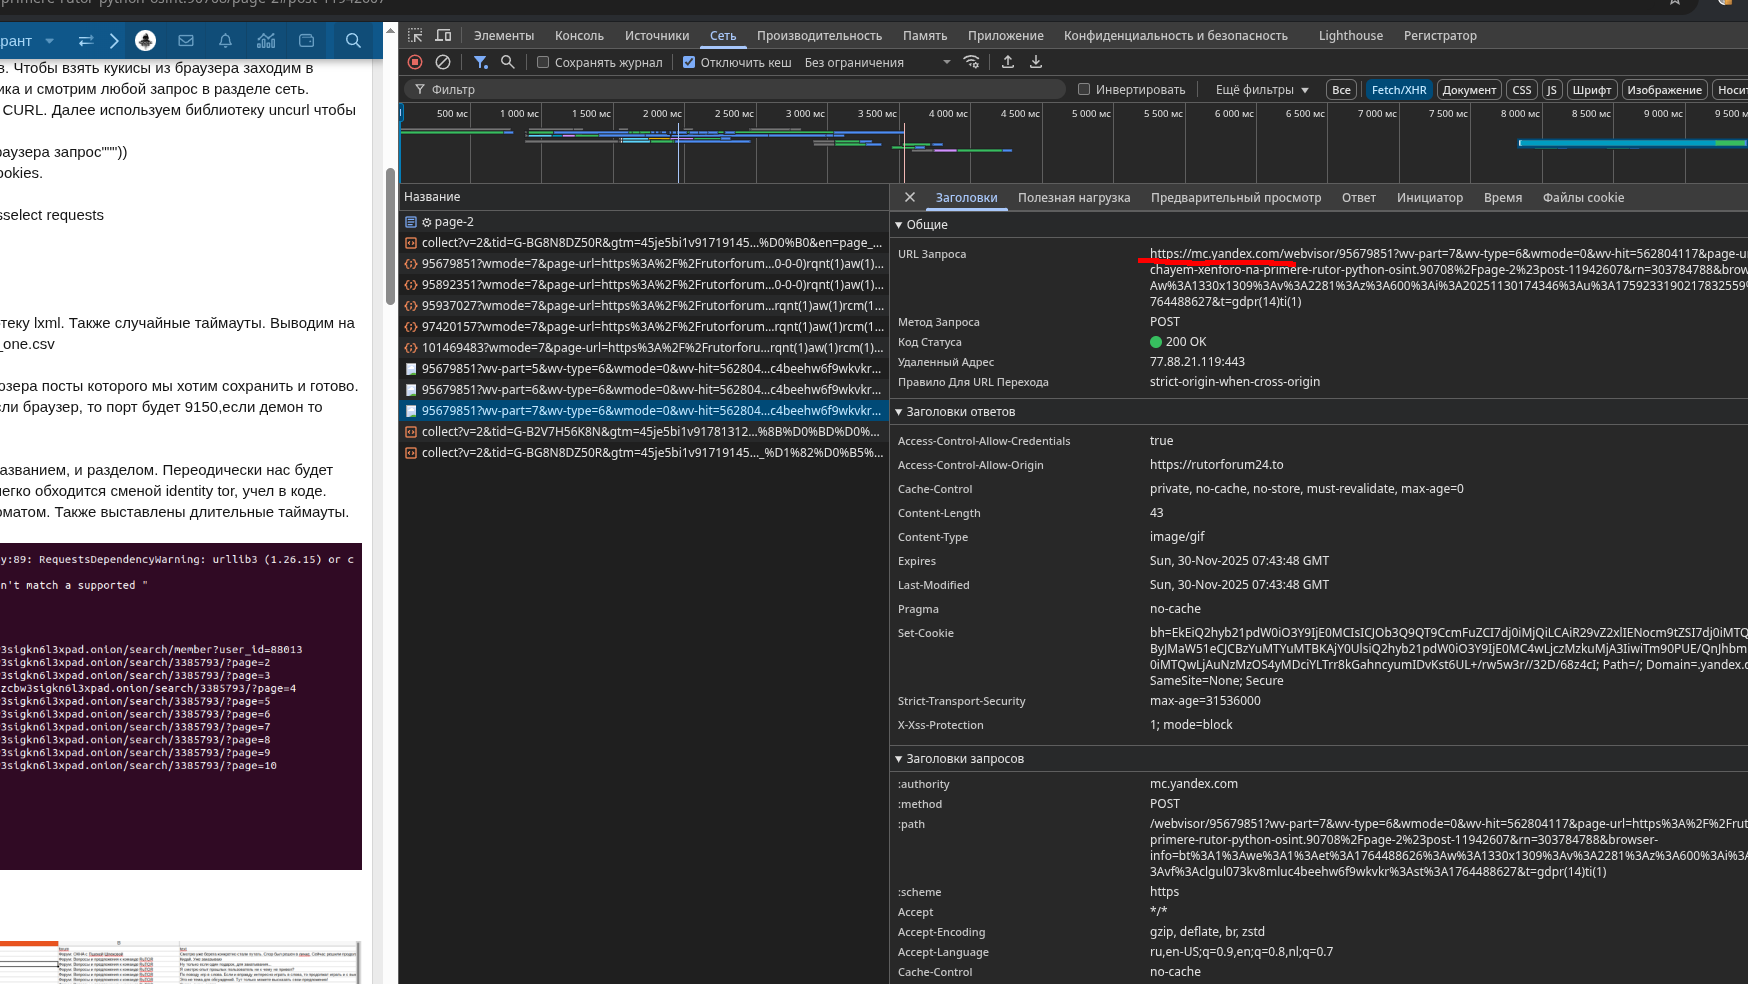The width and height of the screenshot is (1748, 984).
Task: Uncheck the 'Отключить кеш' checkbox
Action: (689, 62)
